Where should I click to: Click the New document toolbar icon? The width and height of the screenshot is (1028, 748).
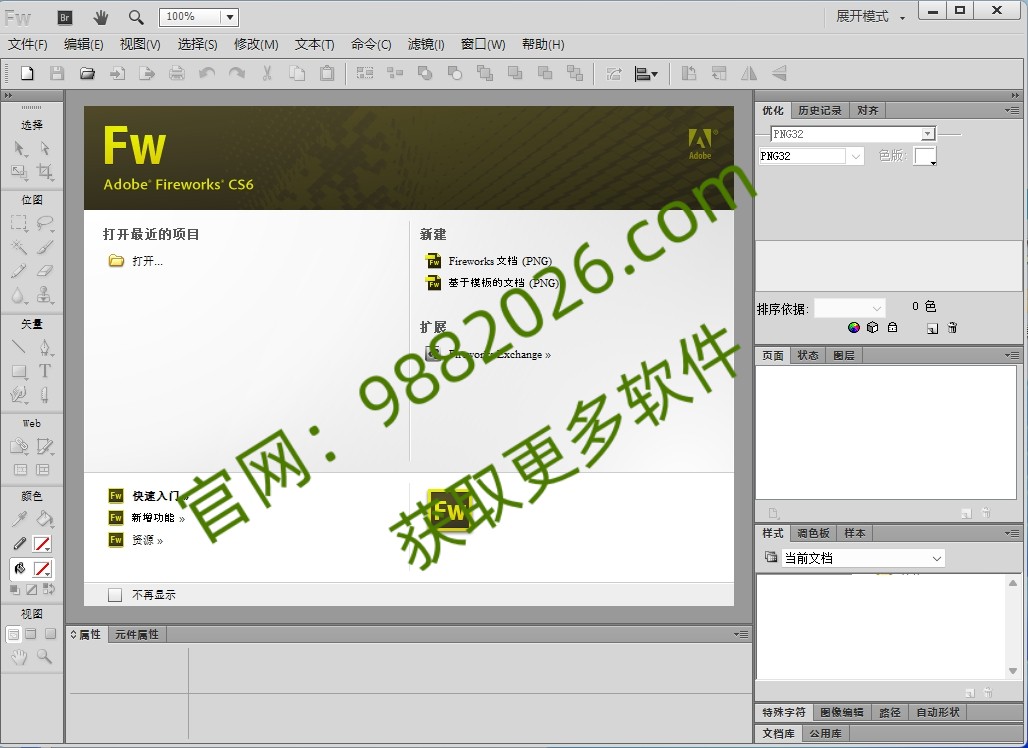[27, 73]
